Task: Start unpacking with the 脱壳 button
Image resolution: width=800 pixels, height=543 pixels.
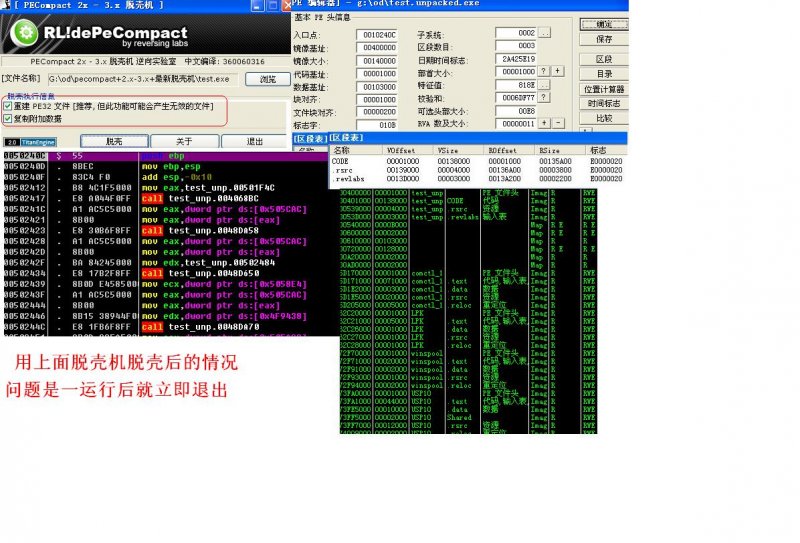Action: [x=114, y=141]
